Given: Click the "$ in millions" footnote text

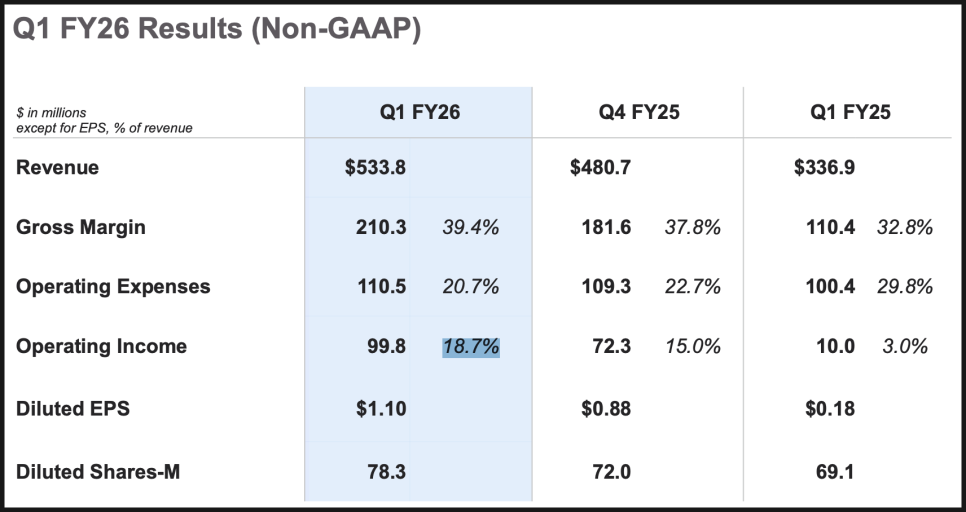Looking at the screenshot, I should click(x=50, y=113).
